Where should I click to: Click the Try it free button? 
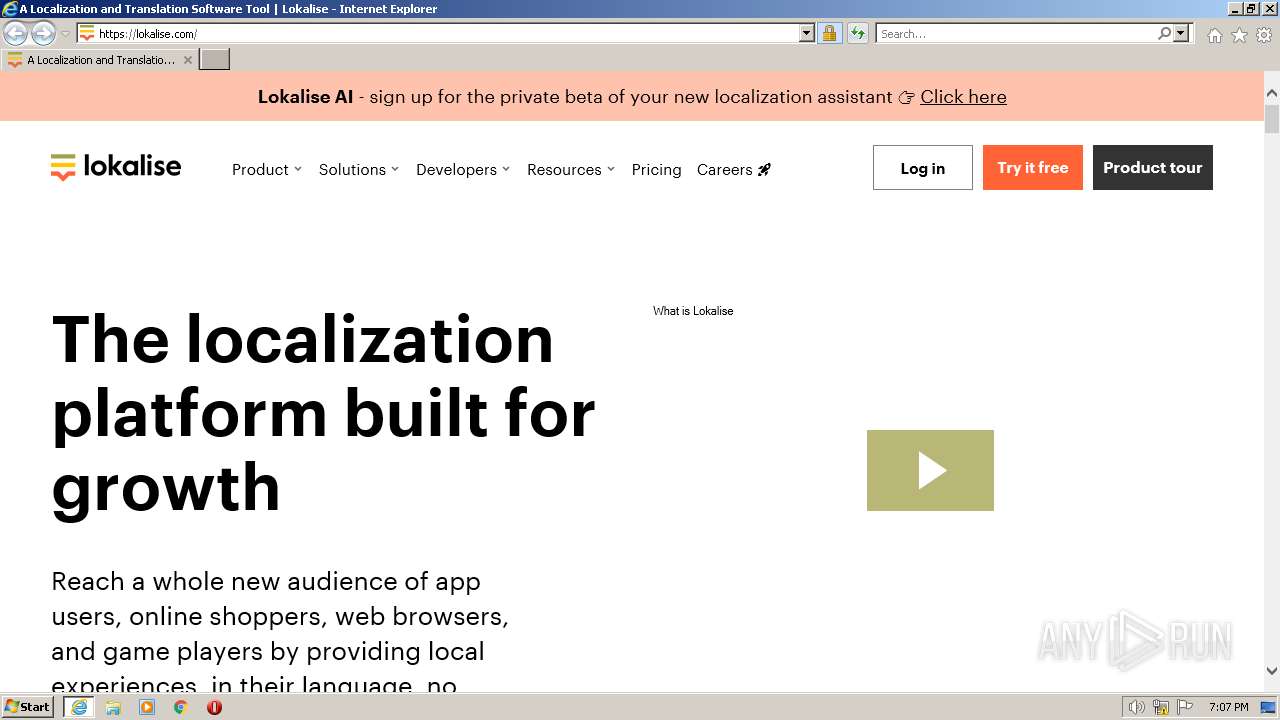(x=1032, y=168)
